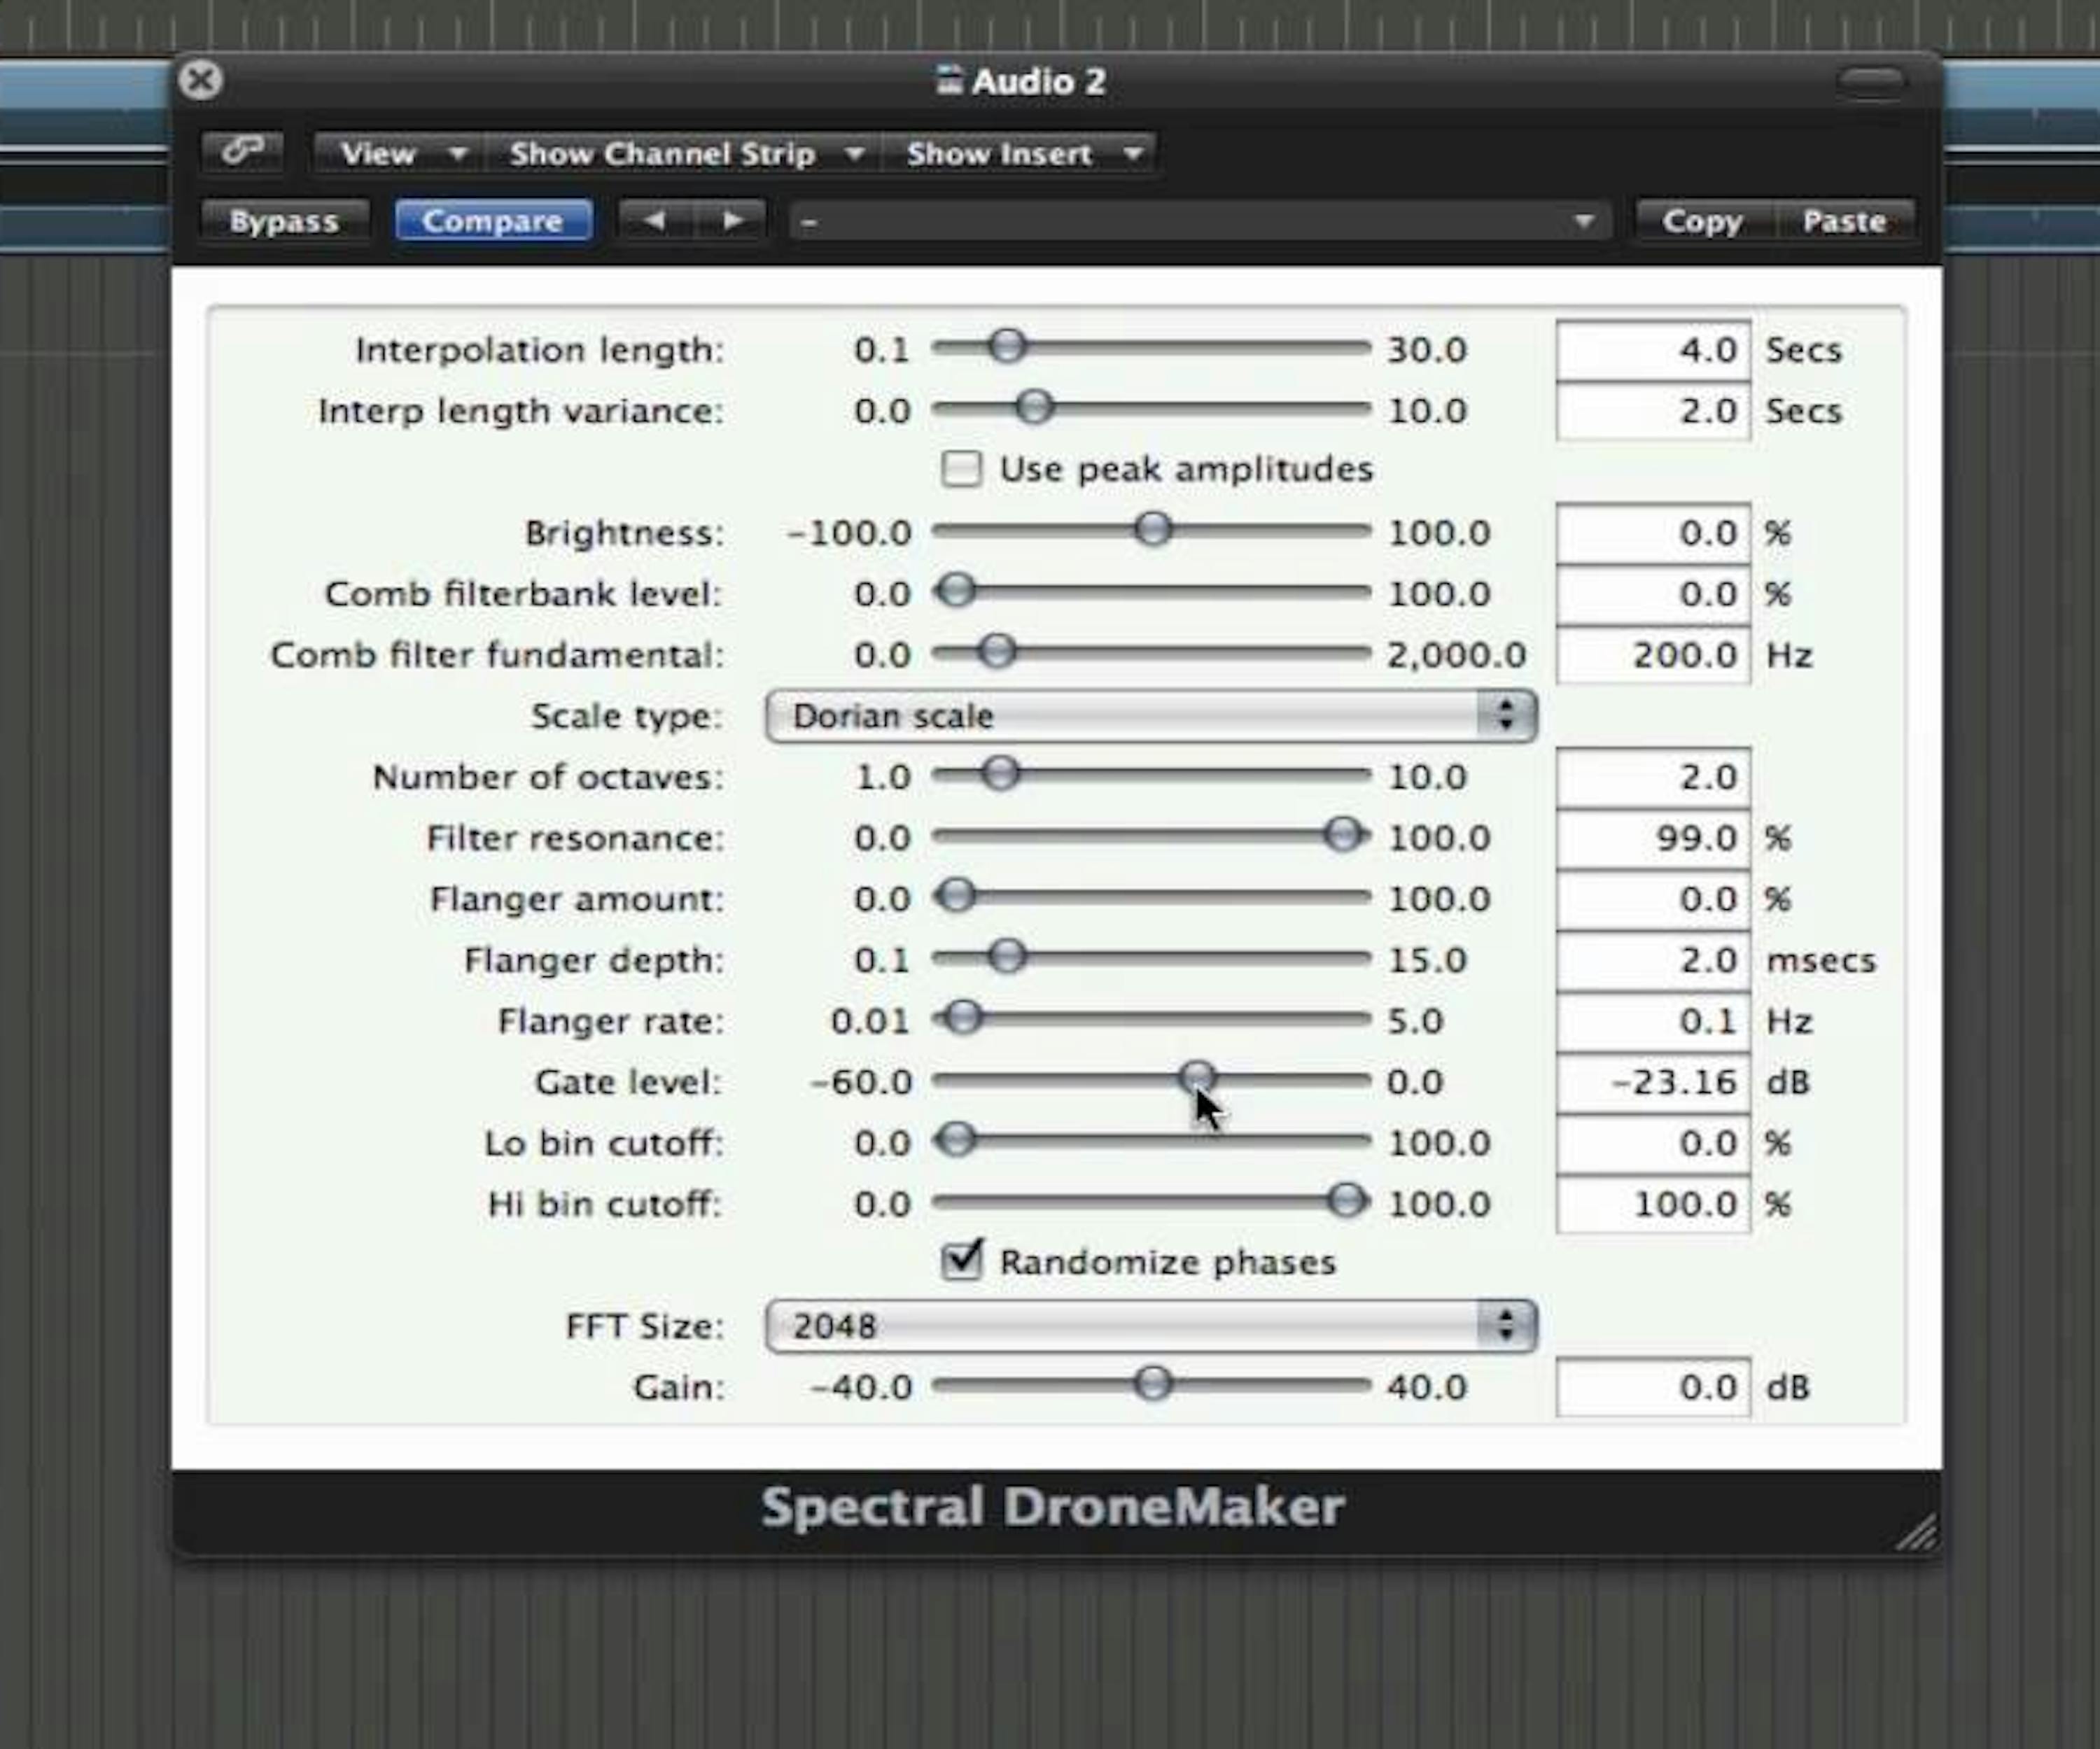Go to previous preset with left arrow
Image resolution: width=2100 pixels, height=1749 pixels.
click(655, 220)
